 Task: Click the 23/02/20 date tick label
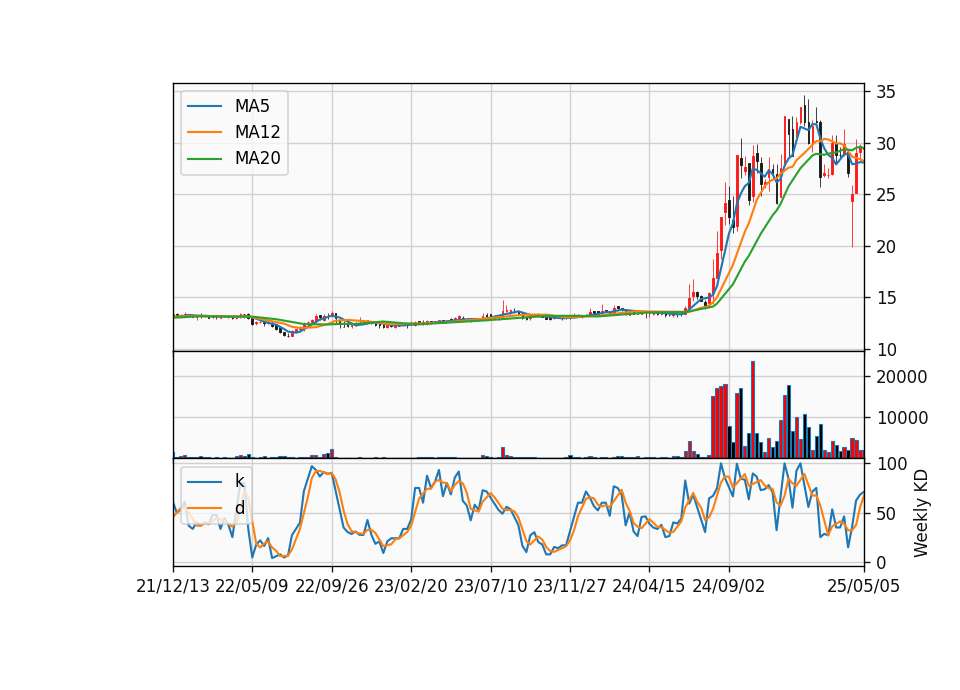coord(411,586)
